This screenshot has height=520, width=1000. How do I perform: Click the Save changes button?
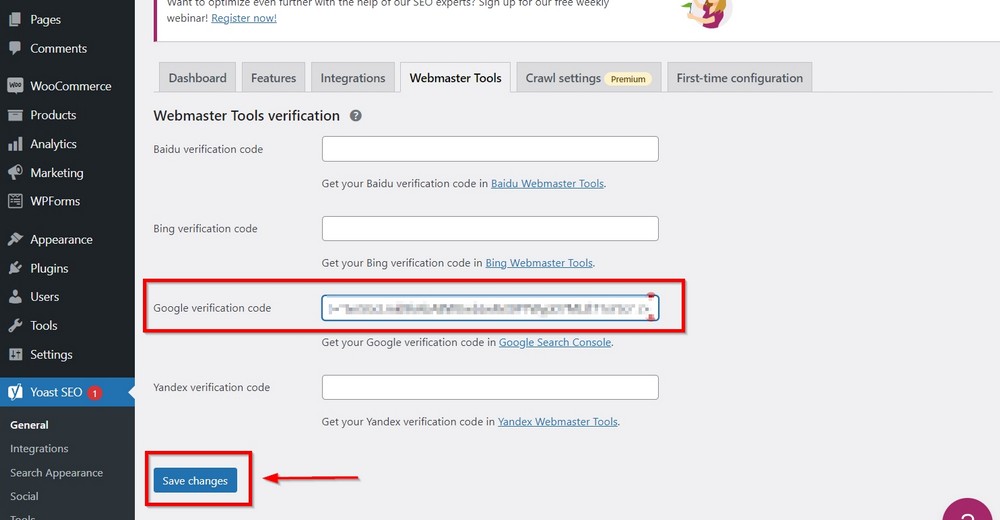click(195, 480)
